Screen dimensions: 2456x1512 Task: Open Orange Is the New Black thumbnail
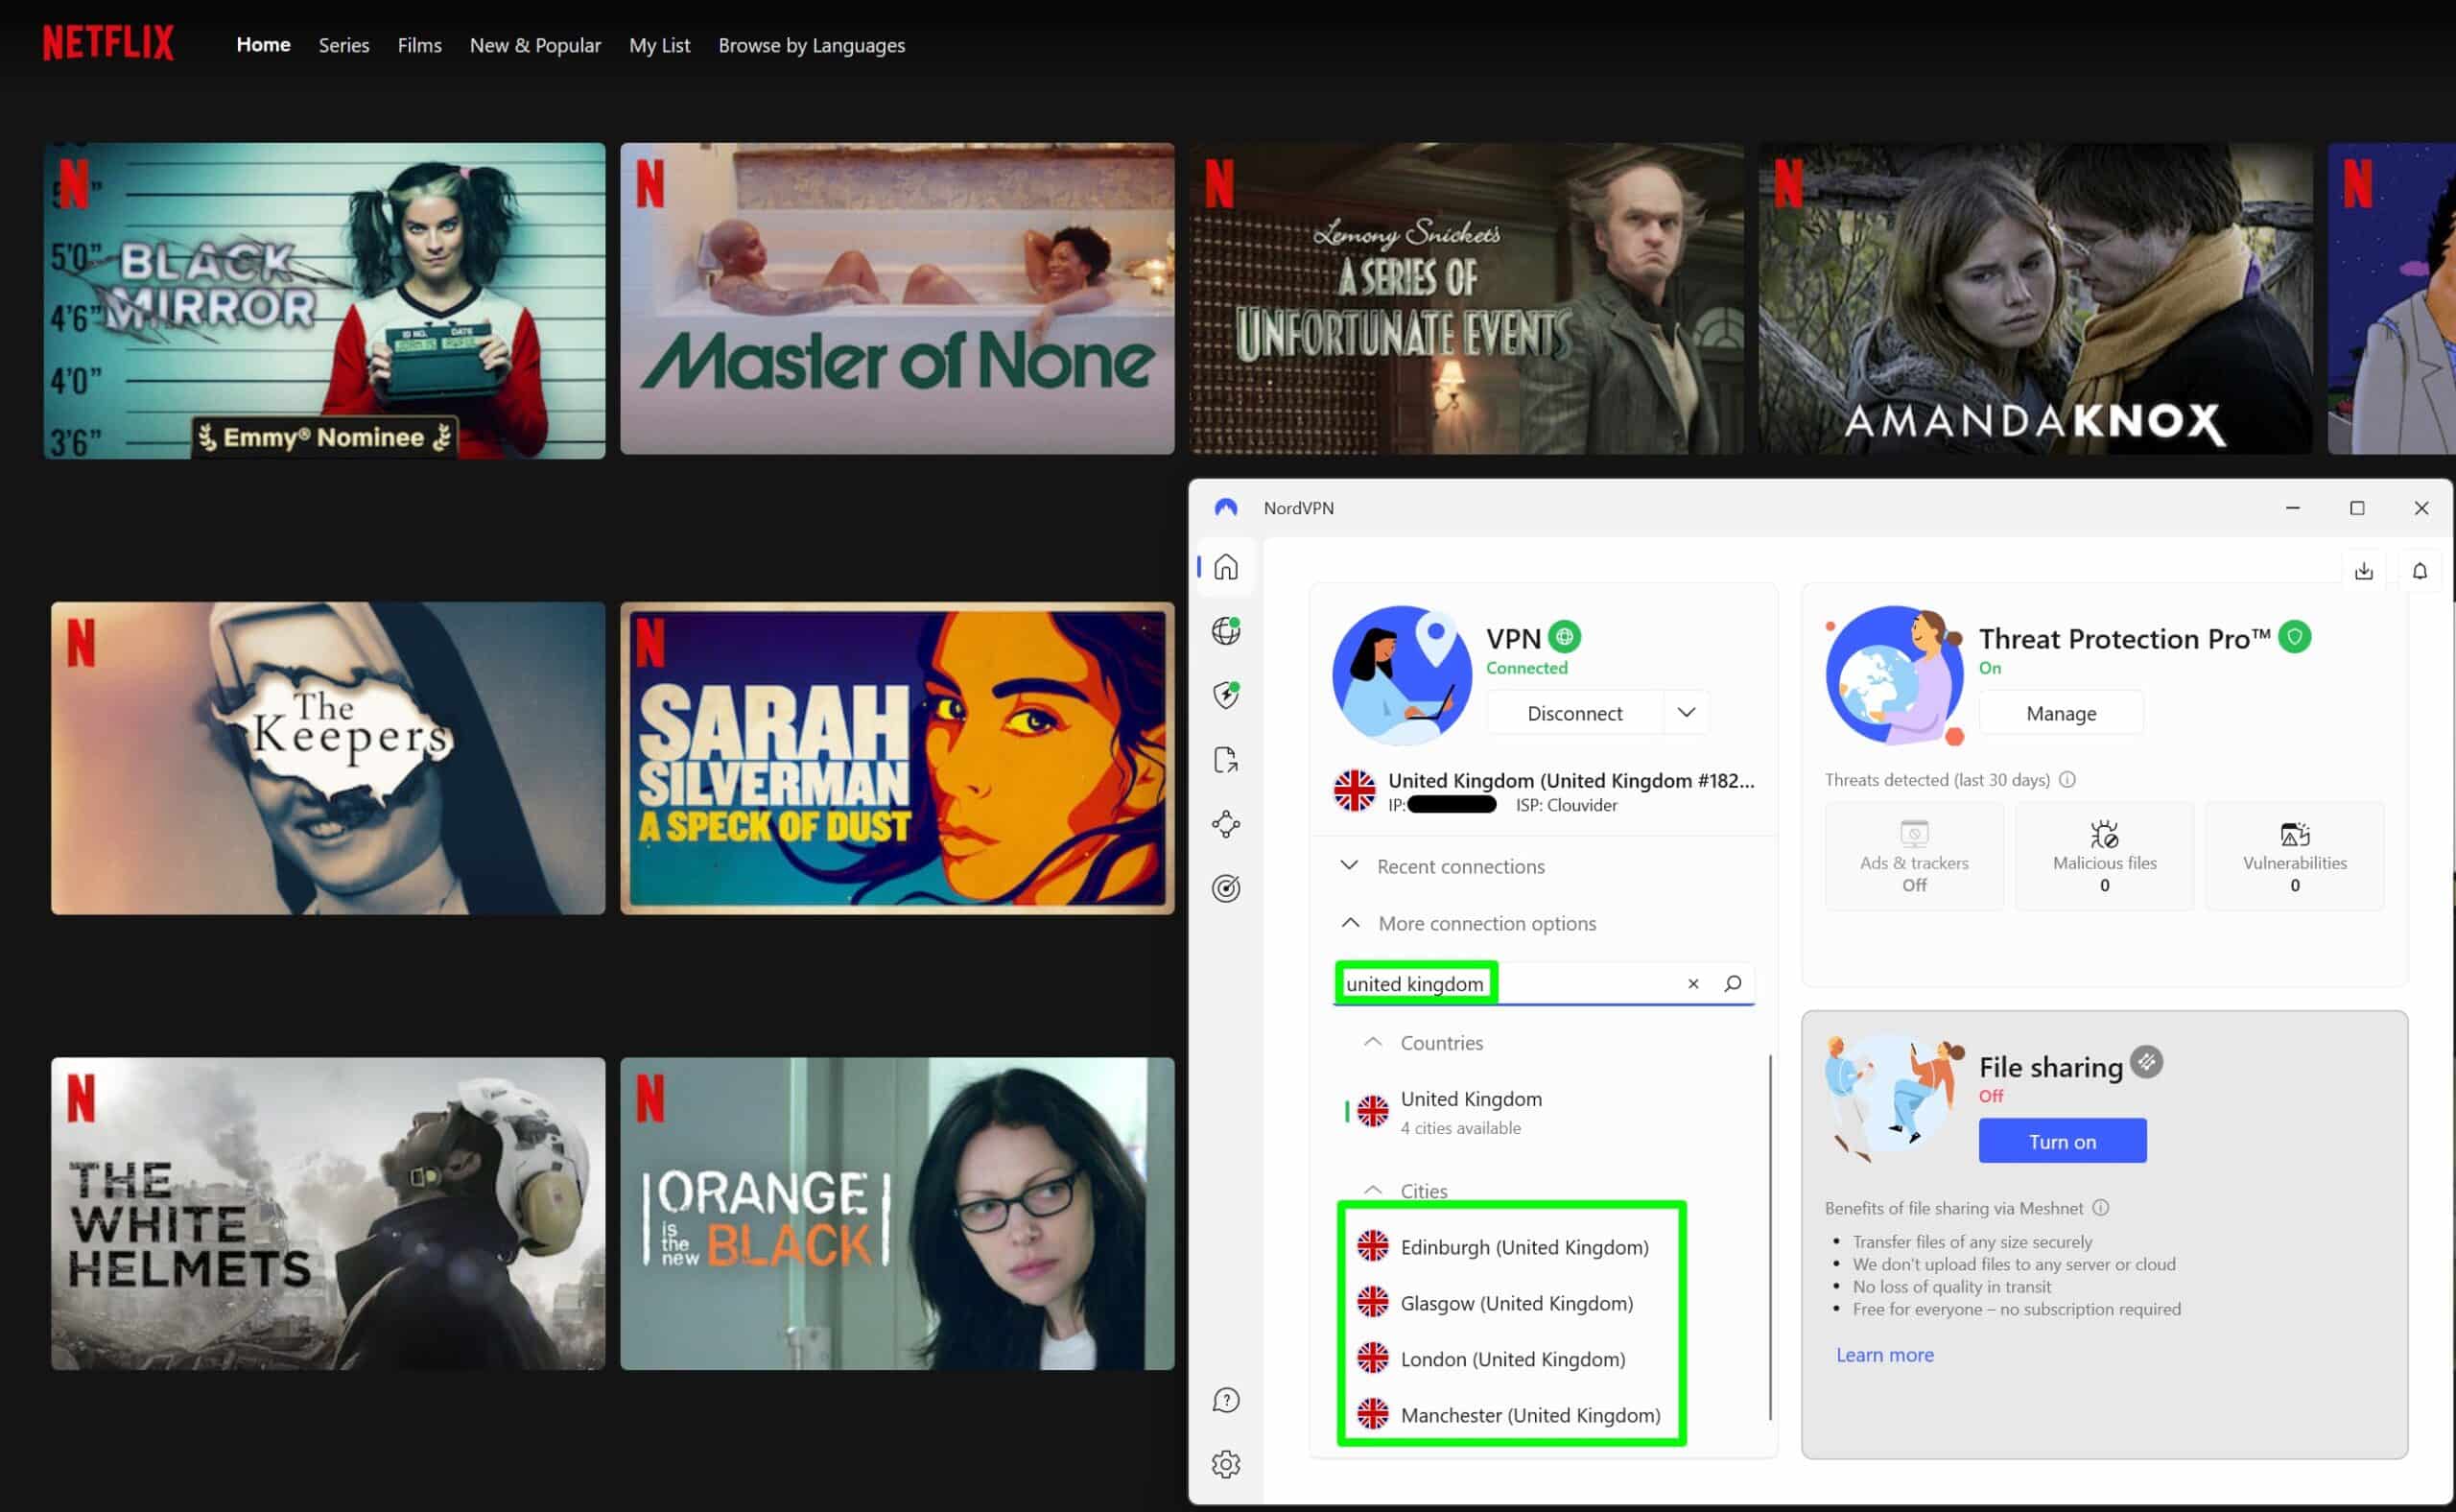897,1214
